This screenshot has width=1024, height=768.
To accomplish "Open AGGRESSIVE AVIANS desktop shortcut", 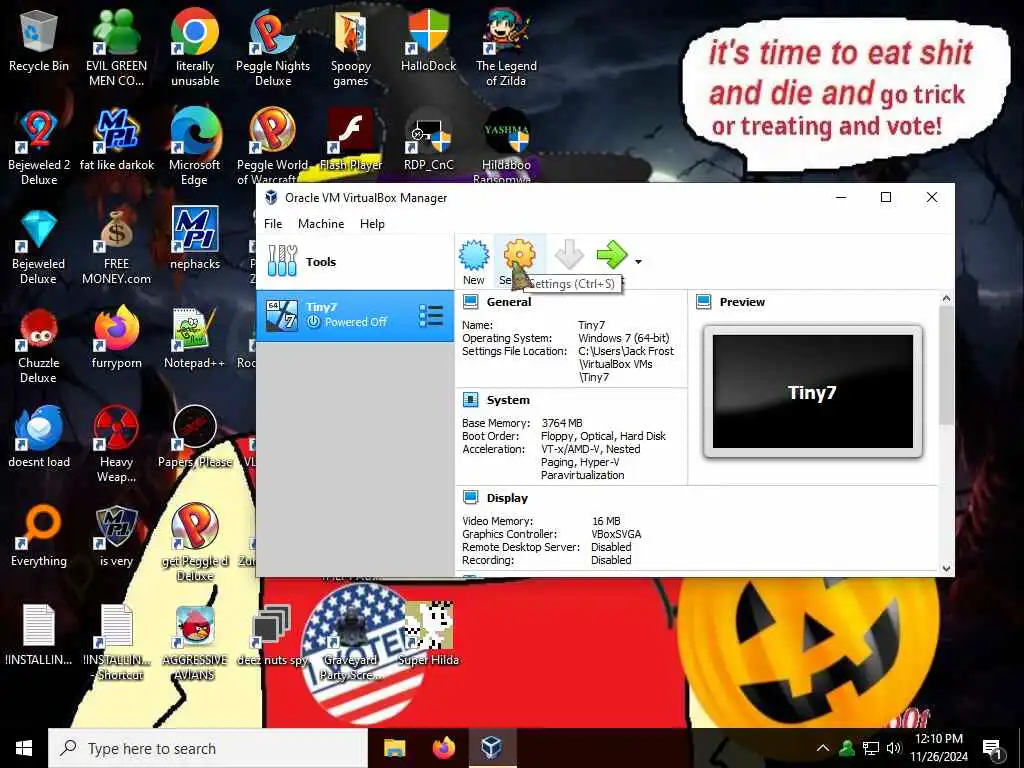I will point(195,644).
